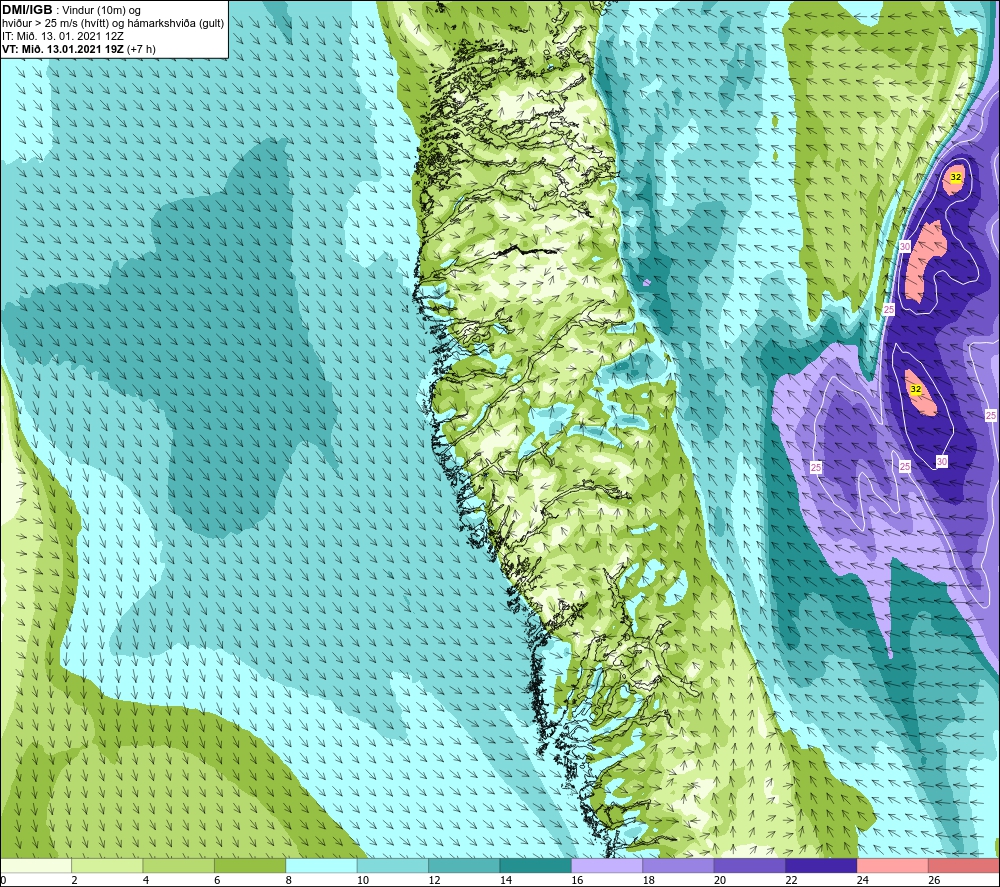Click 'Vindur (10m) og' in the title
Image resolution: width=1000 pixels, height=887 pixels.
coord(101,11)
